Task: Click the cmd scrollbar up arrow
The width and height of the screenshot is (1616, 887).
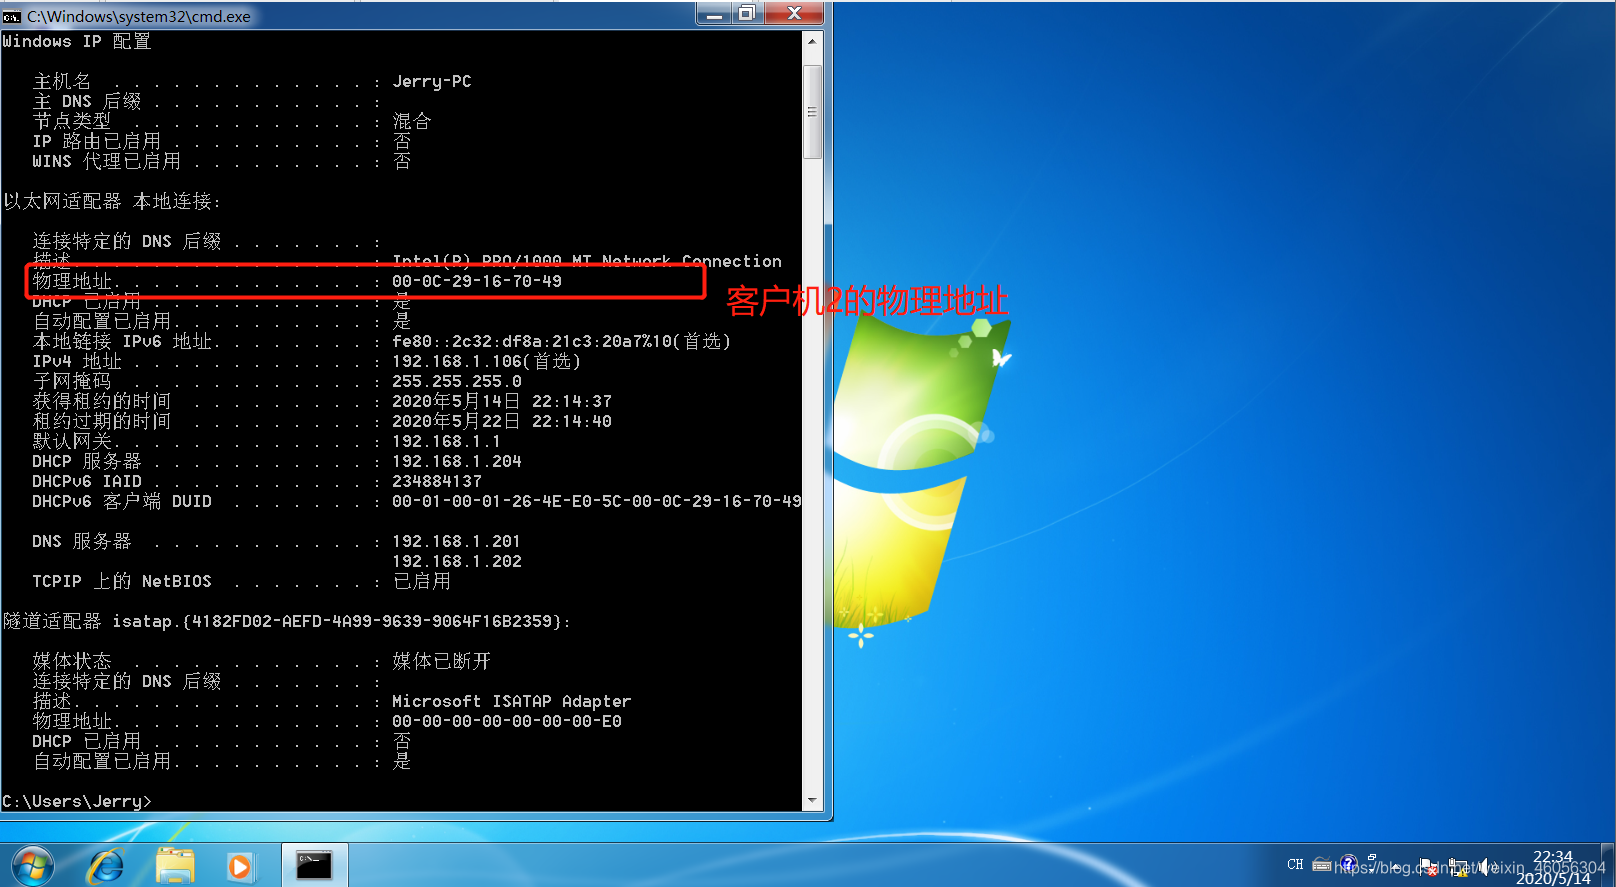Action: tap(812, 41)
